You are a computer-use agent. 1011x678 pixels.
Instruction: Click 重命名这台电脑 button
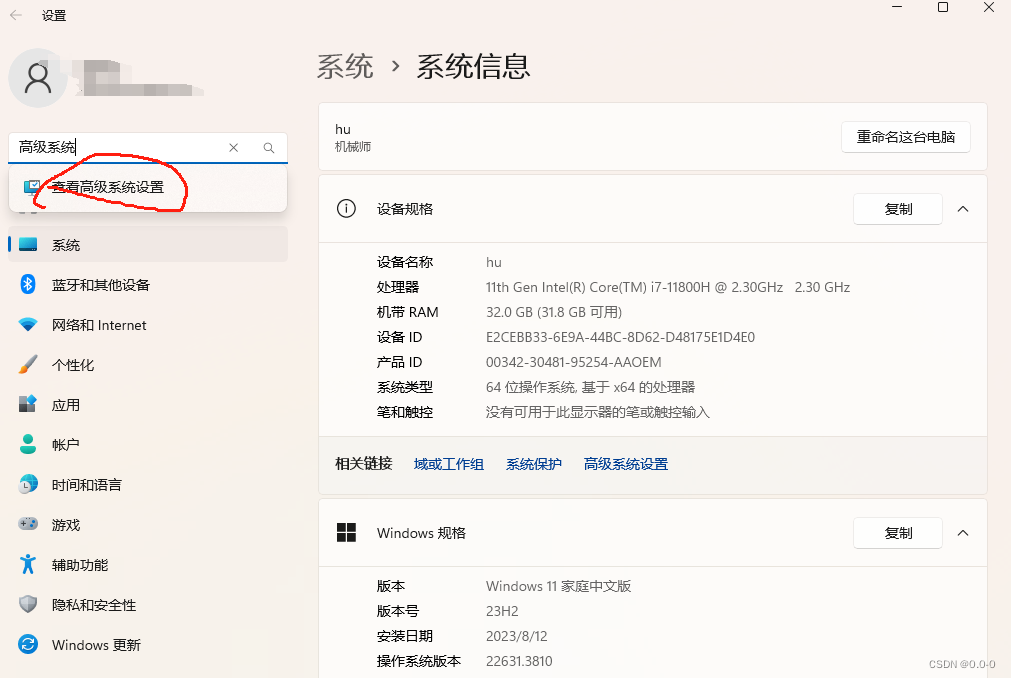pos(905,137)
